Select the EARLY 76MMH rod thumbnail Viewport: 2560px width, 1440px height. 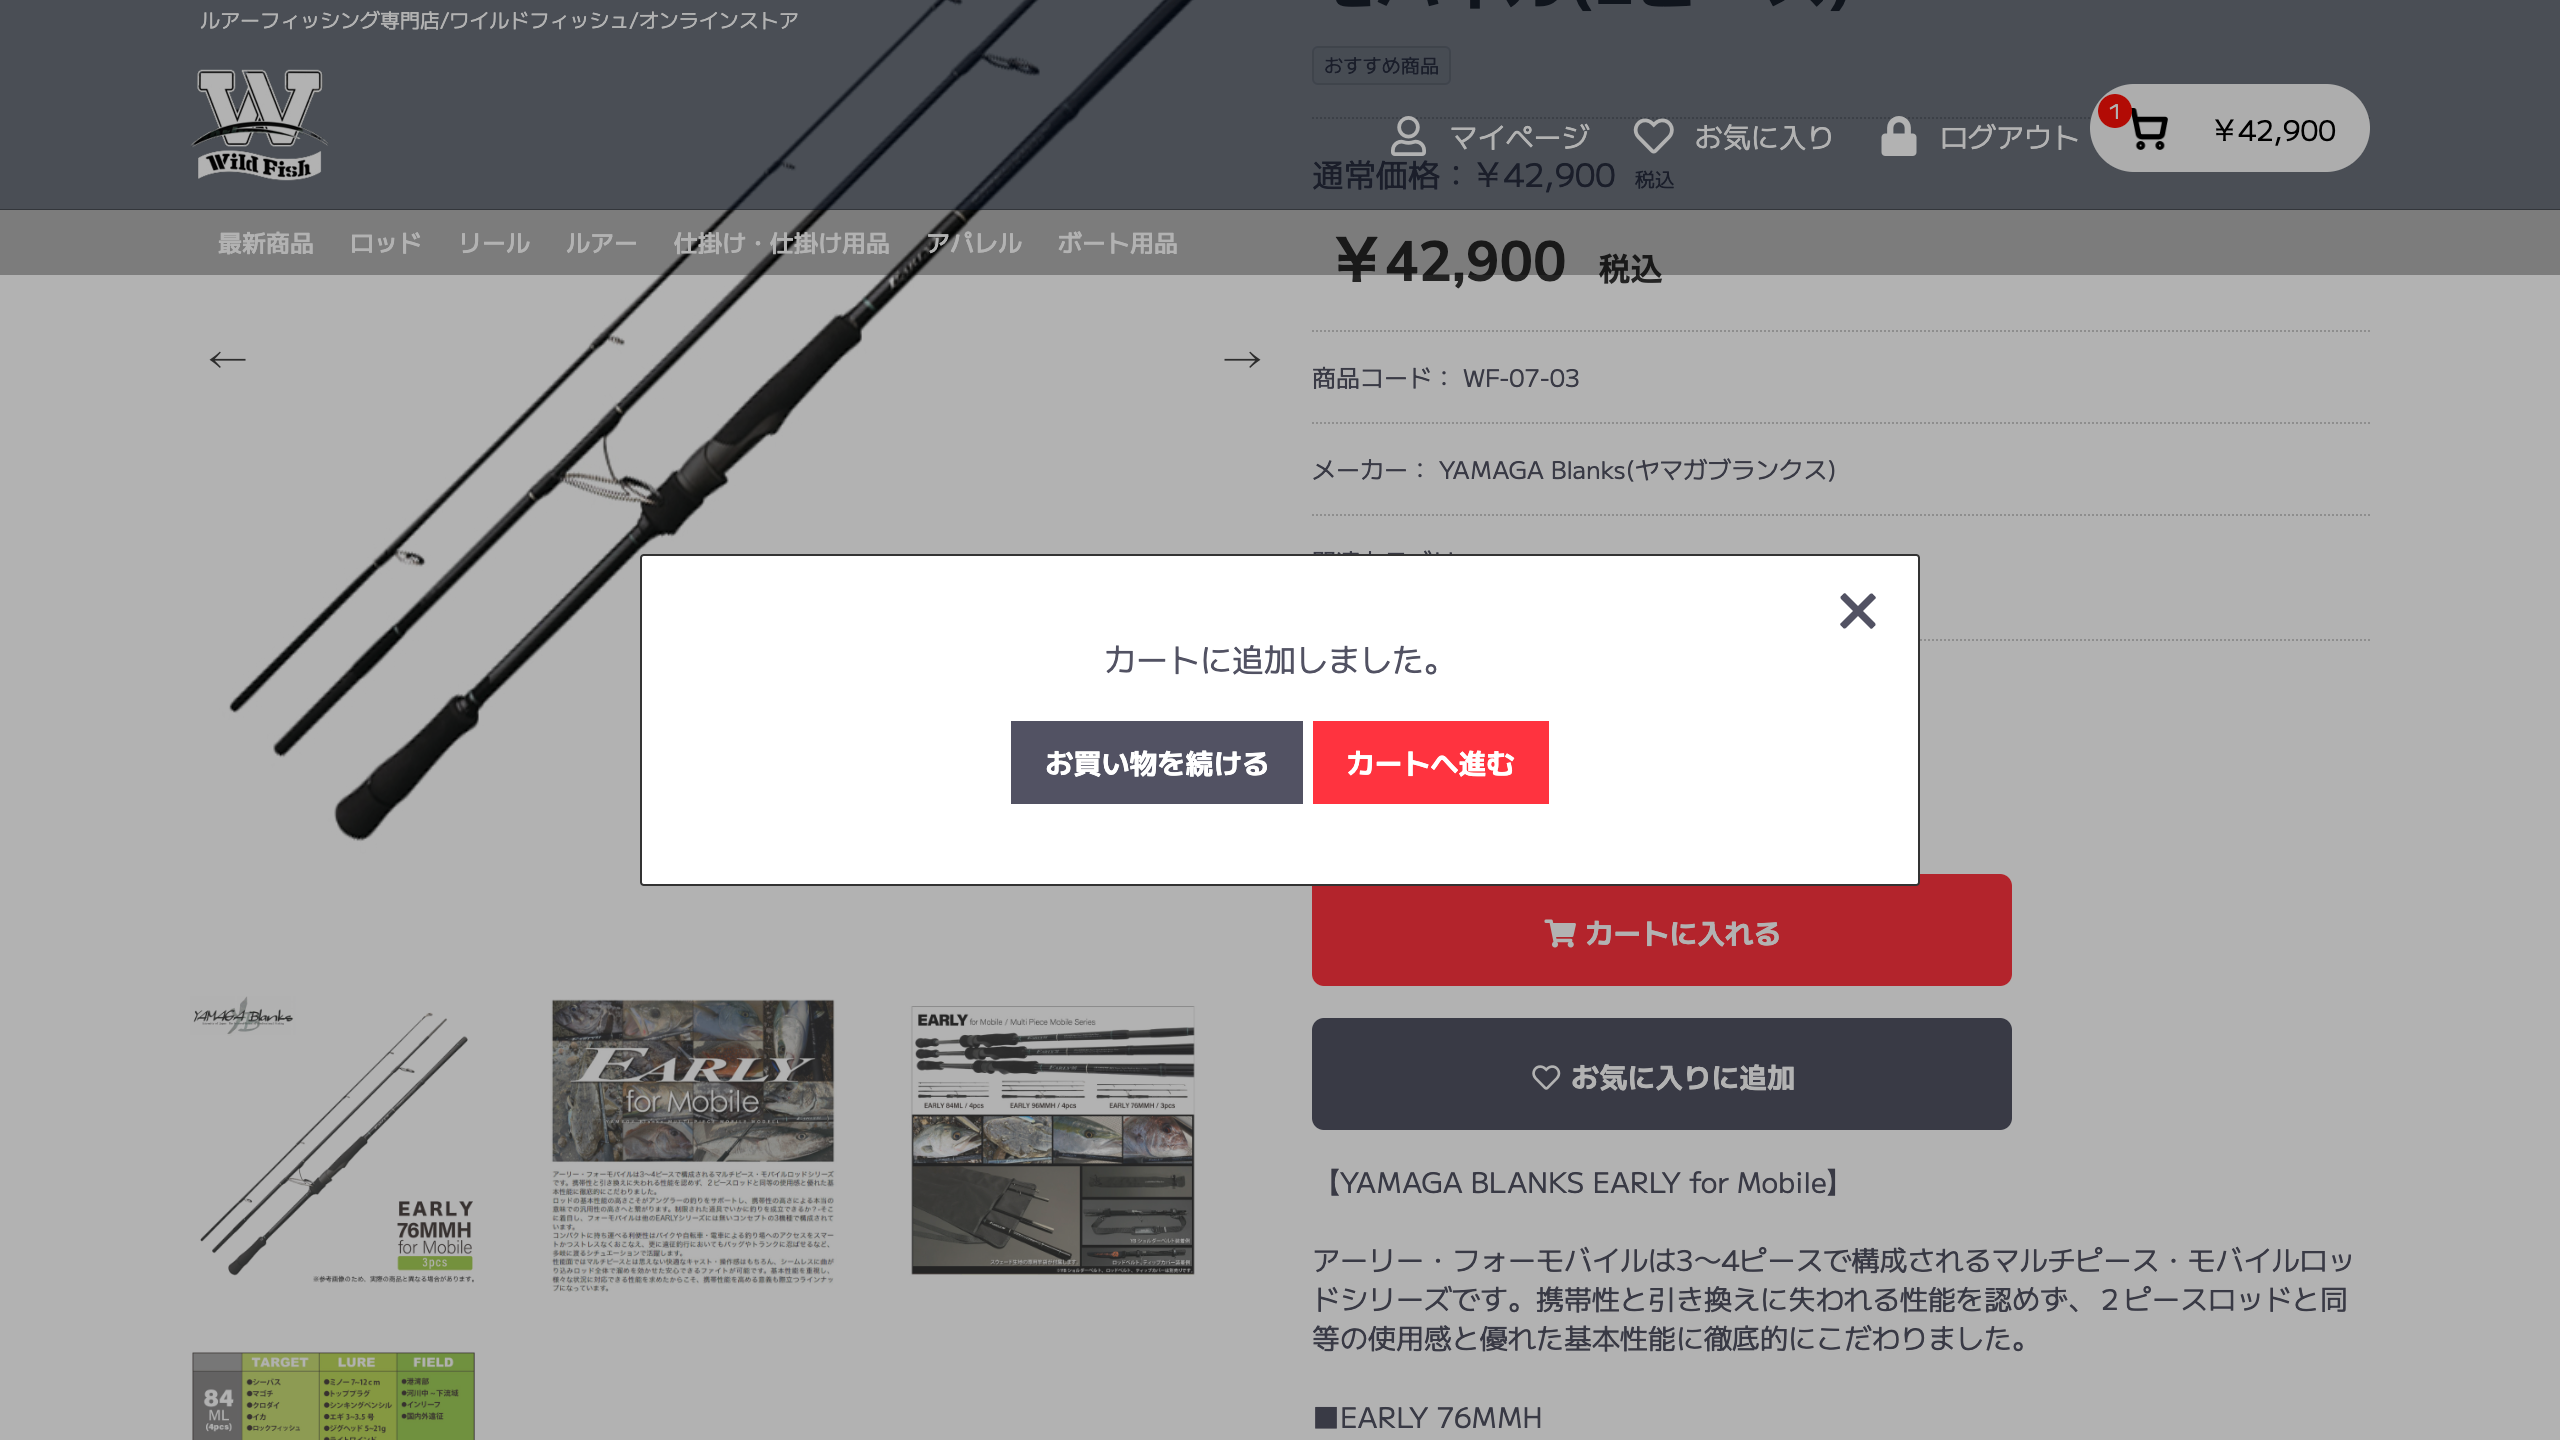336,1140
